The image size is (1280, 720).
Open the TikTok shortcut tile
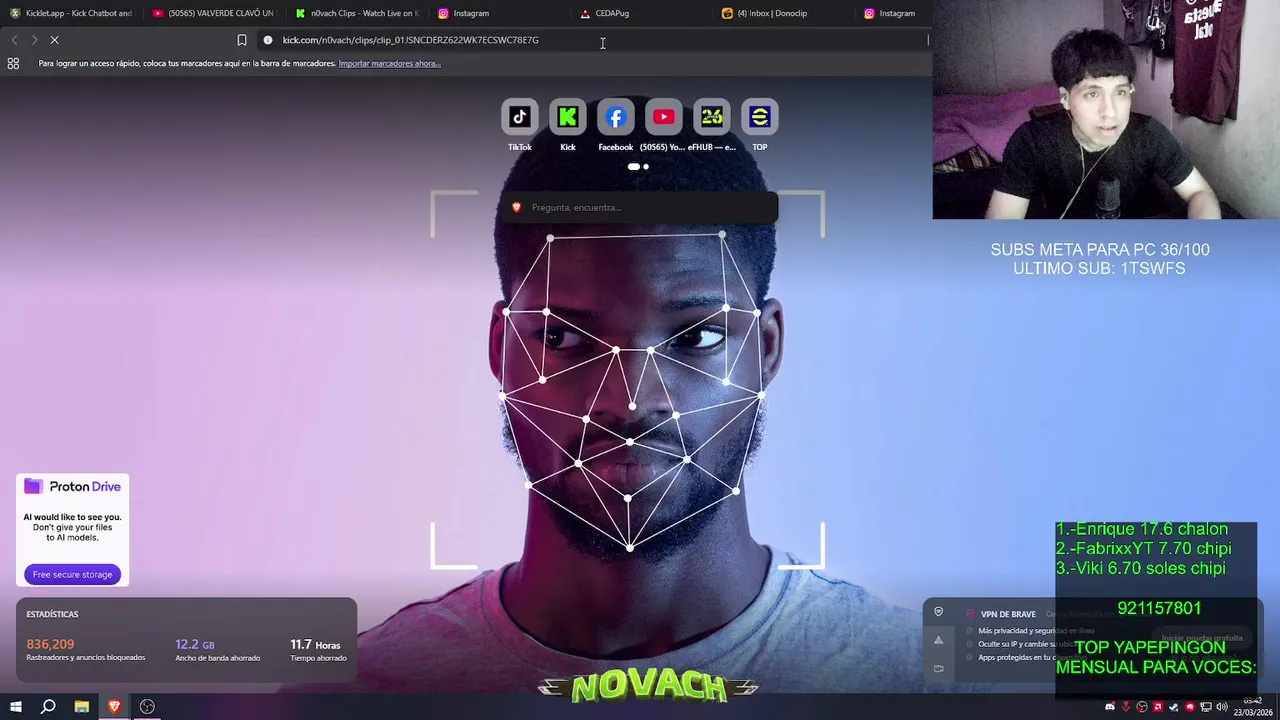(519, 117)
